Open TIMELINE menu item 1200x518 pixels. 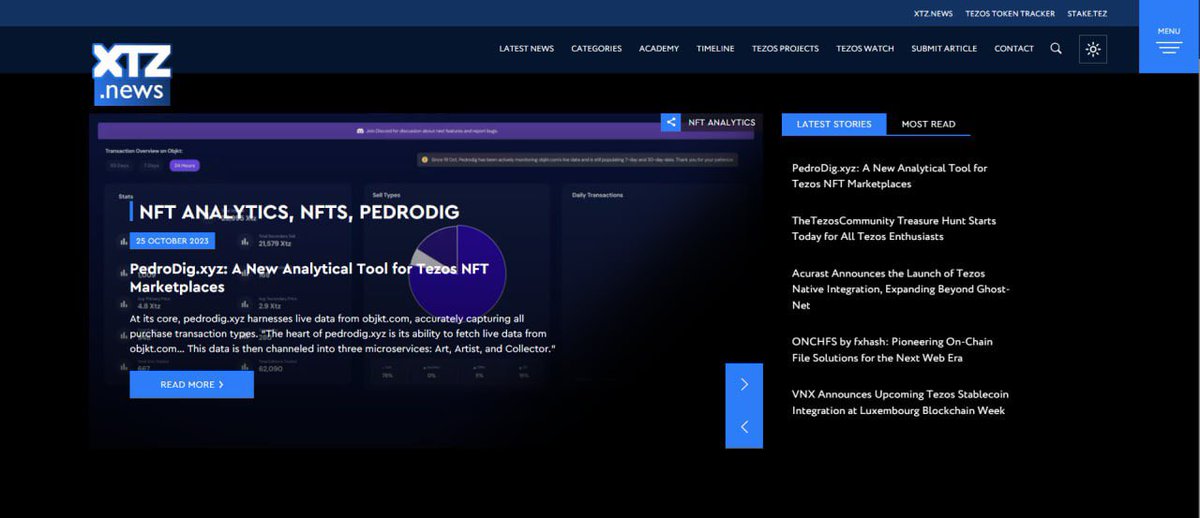pos(715,48)
